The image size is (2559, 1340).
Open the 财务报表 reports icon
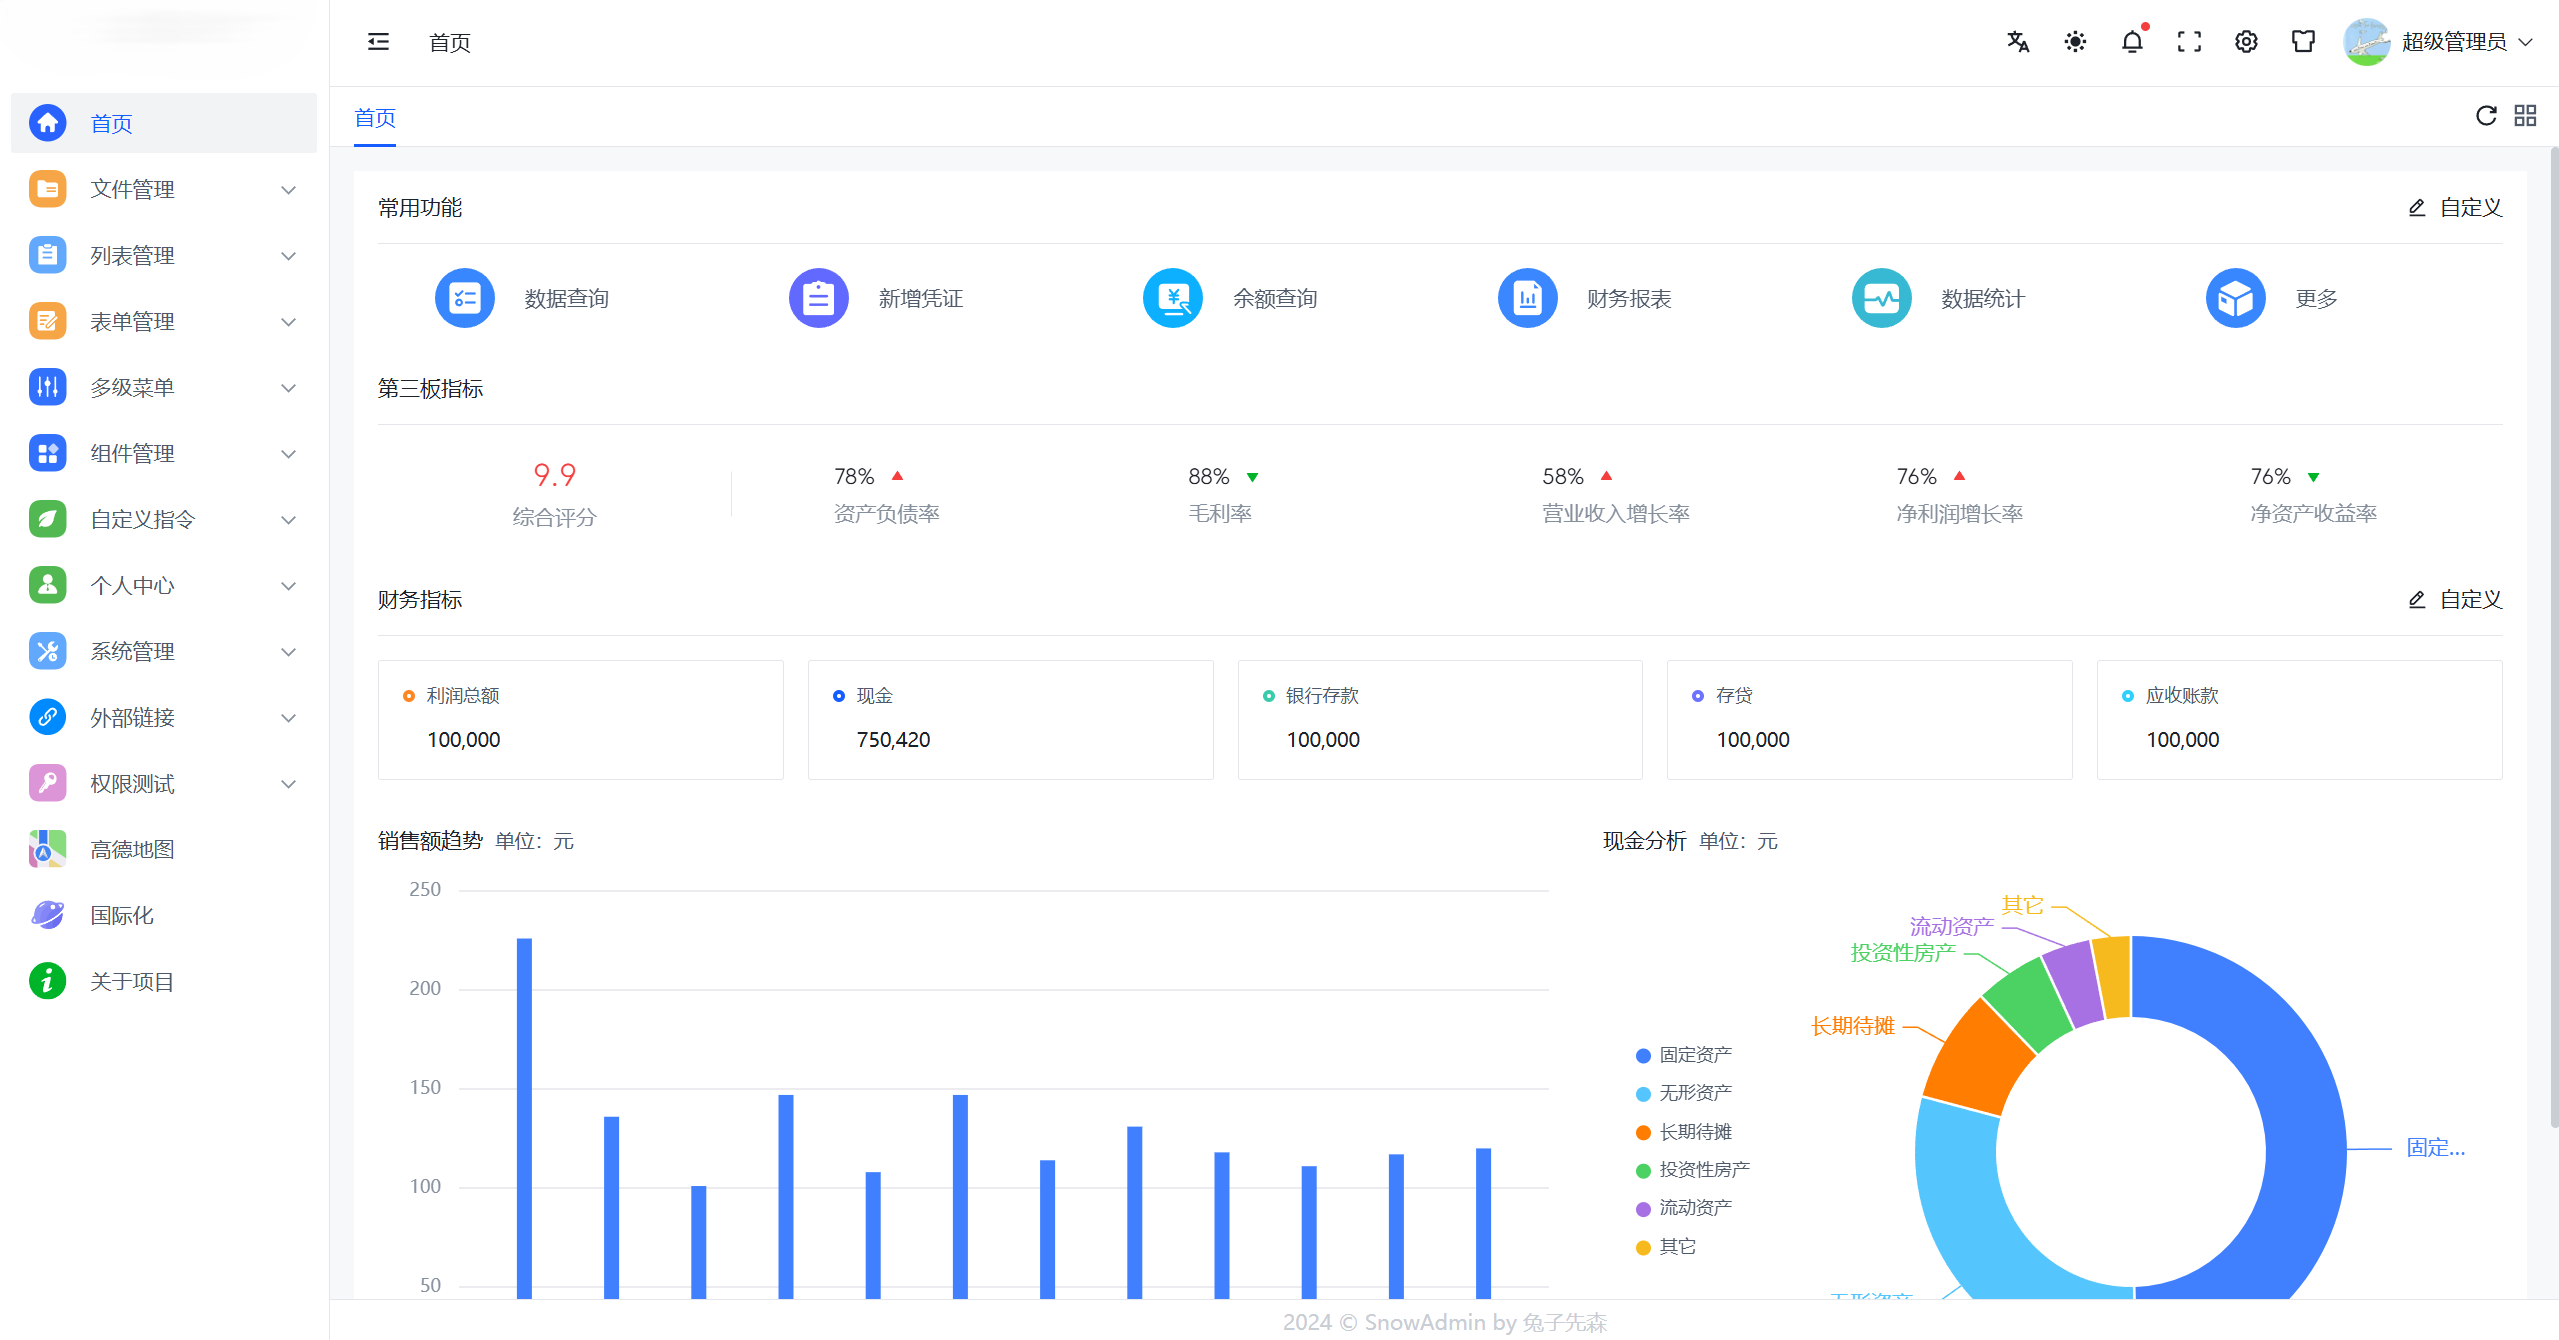tap(1526, 297)
